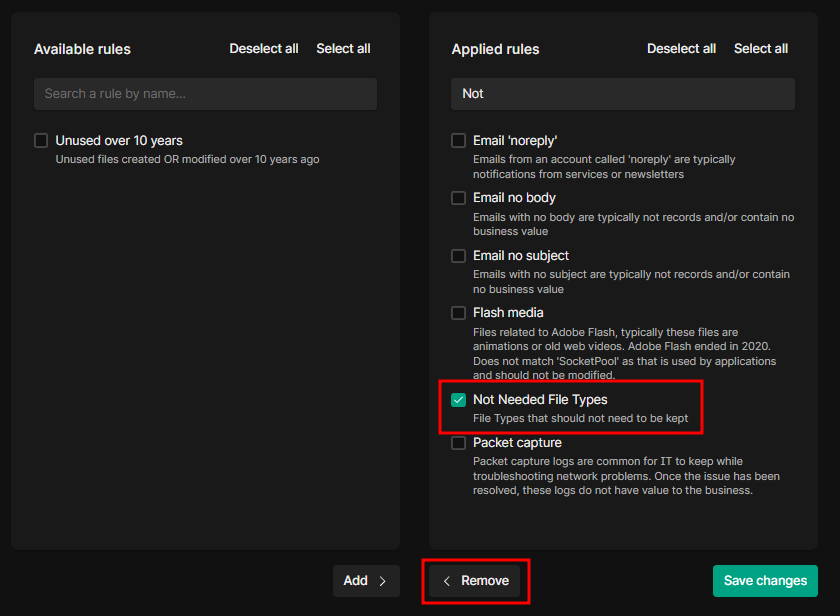Viewport: 840px width, 616px height.
Task: Save changes to the rules
Action: (x=765, y=581)
